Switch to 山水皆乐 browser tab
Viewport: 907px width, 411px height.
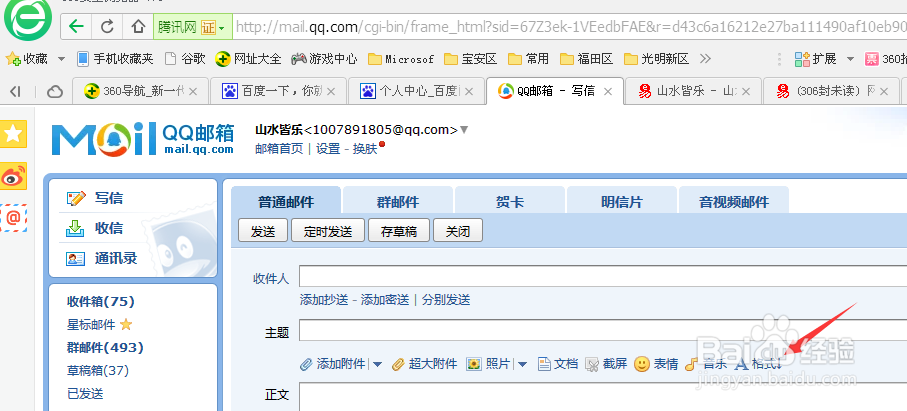(693, 91)
